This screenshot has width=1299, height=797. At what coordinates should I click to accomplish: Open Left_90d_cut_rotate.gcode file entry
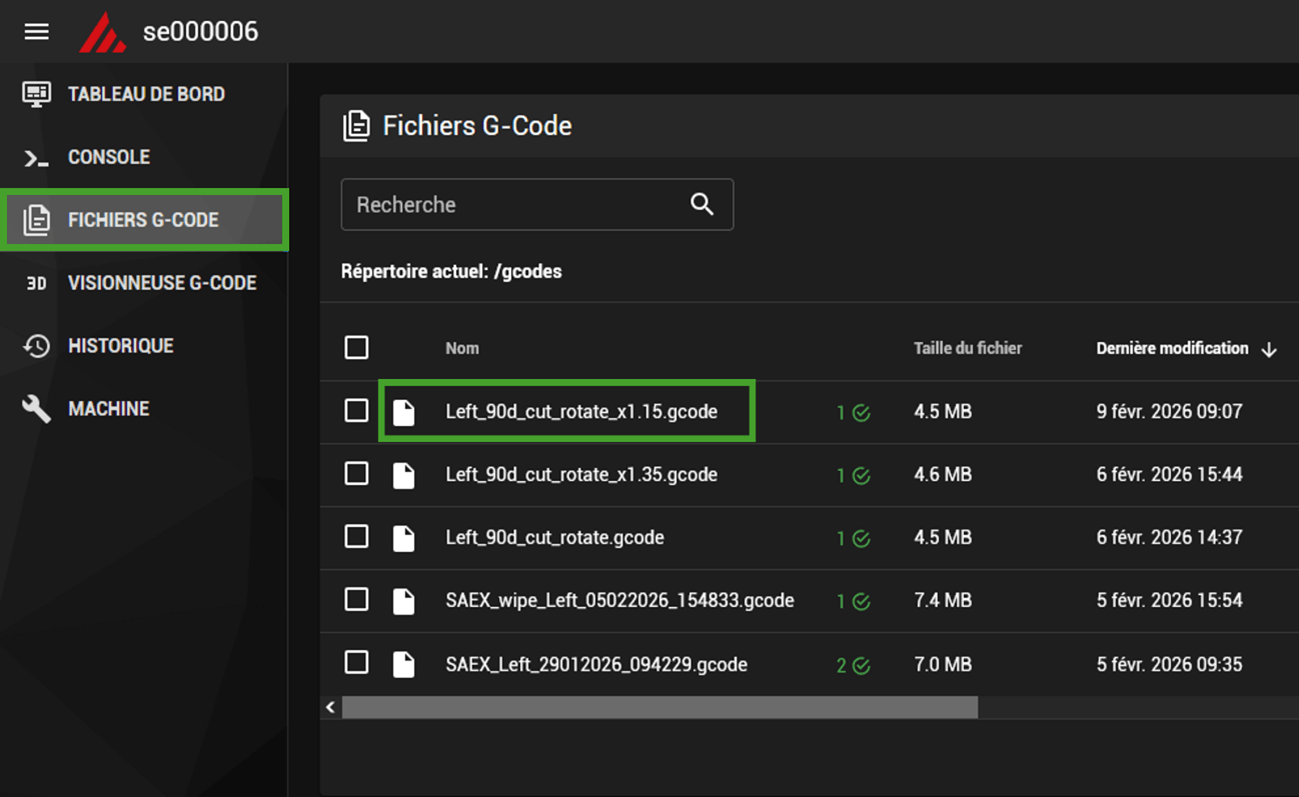click(x=554, y=537)
